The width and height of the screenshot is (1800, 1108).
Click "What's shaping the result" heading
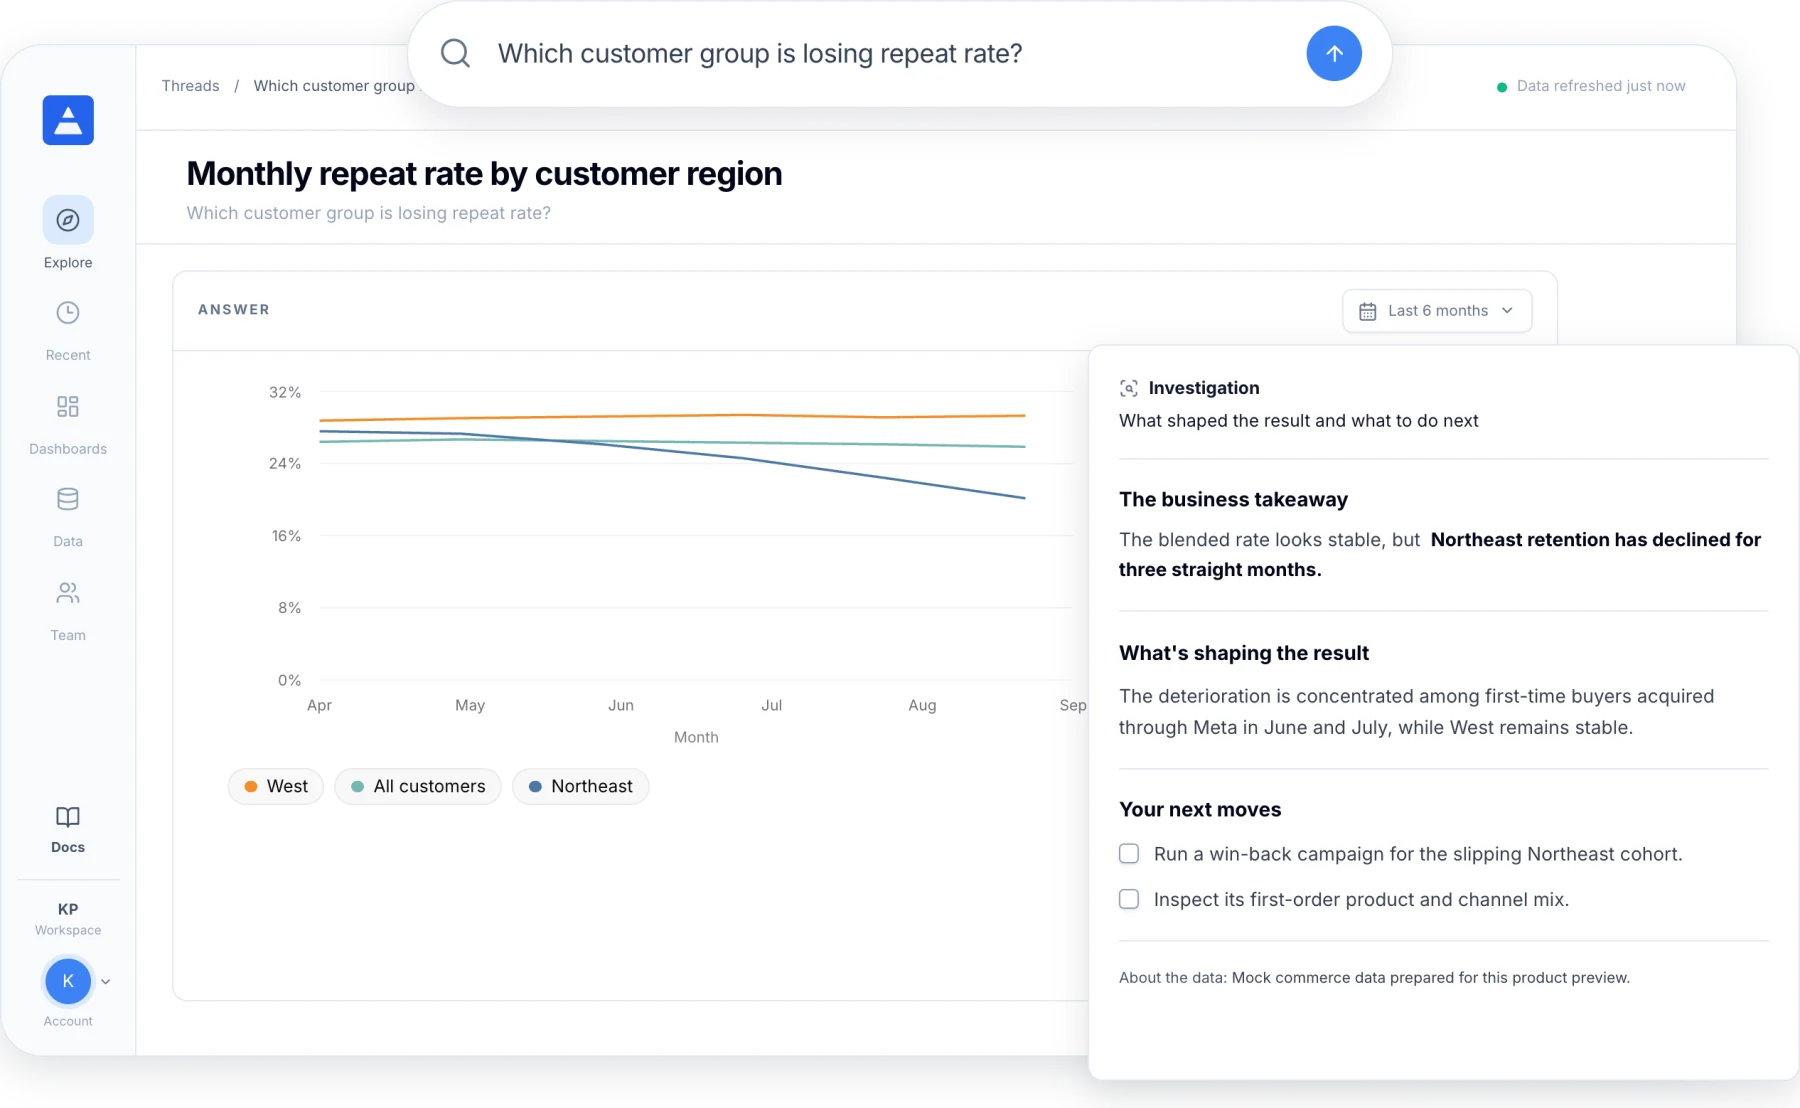pos(1244,653)
